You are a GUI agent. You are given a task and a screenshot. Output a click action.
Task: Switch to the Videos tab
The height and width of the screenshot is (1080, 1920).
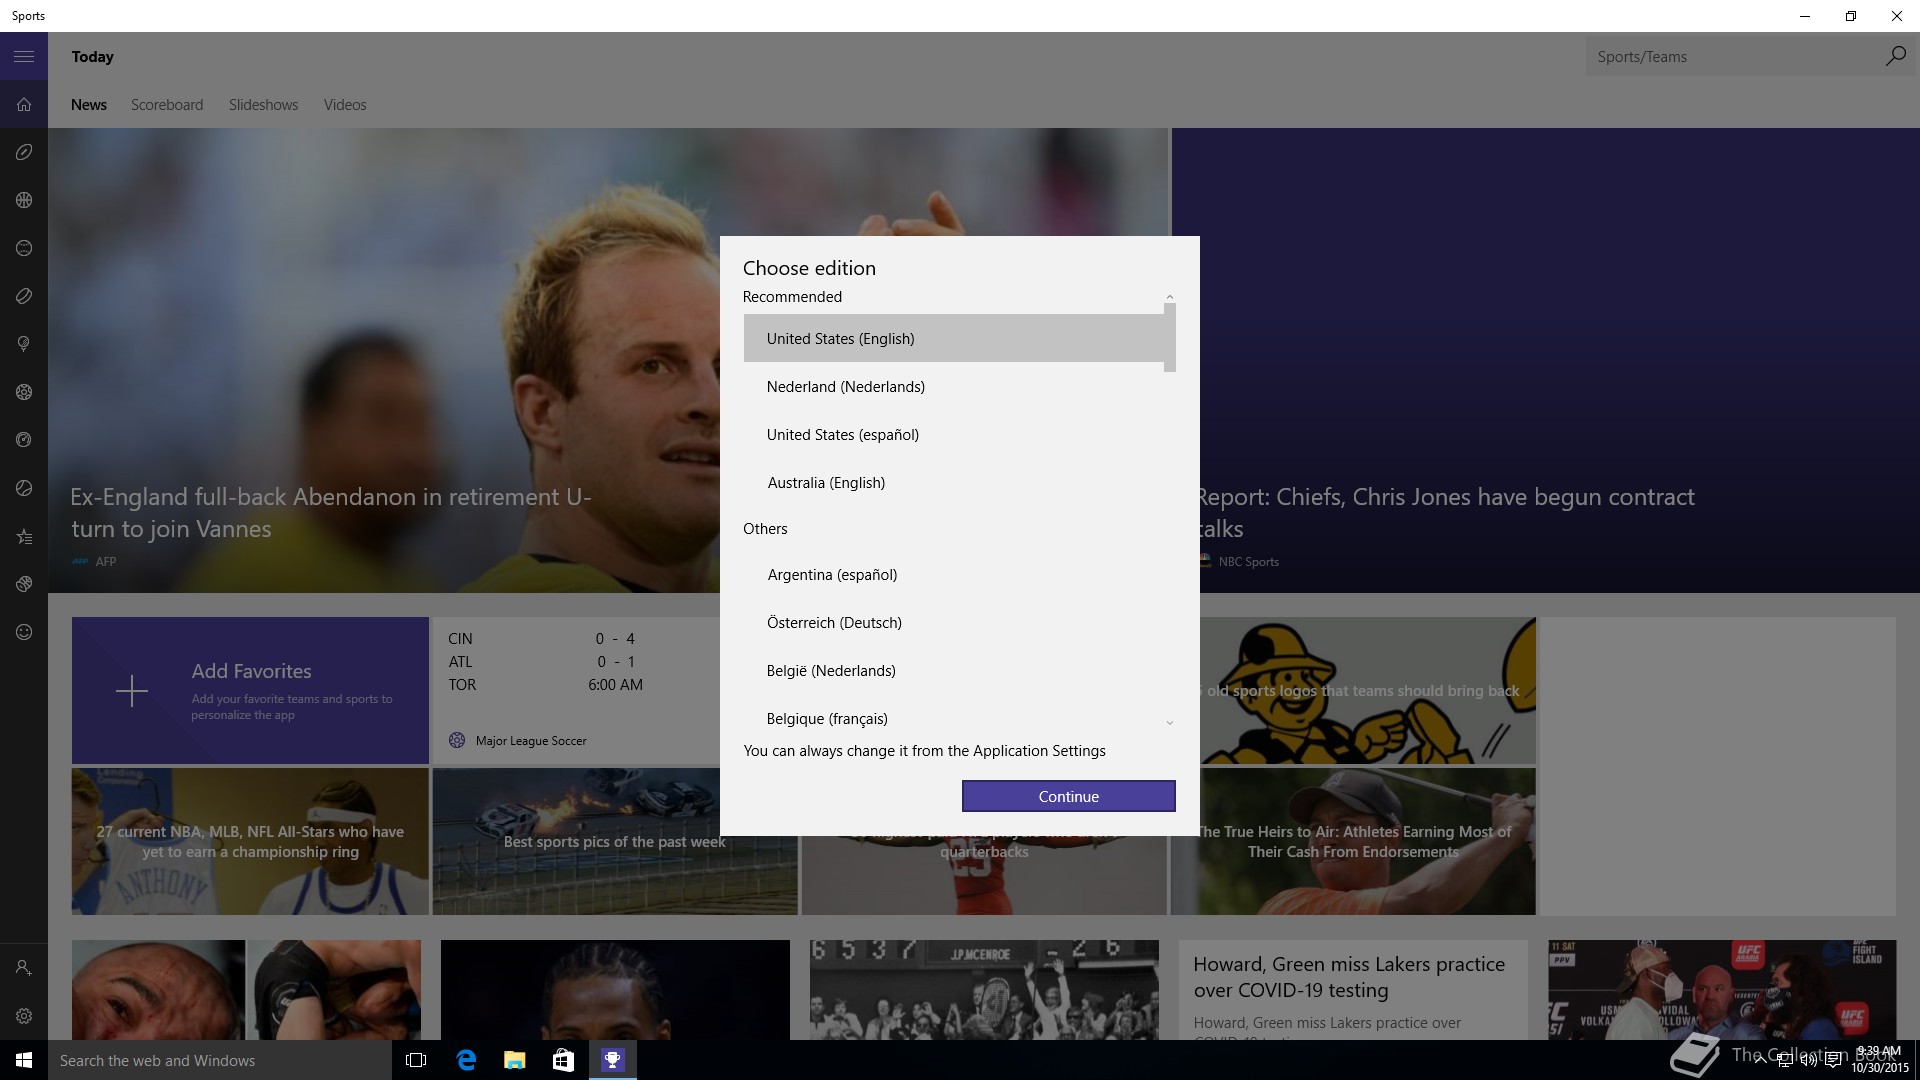click(x=345, y=105)
